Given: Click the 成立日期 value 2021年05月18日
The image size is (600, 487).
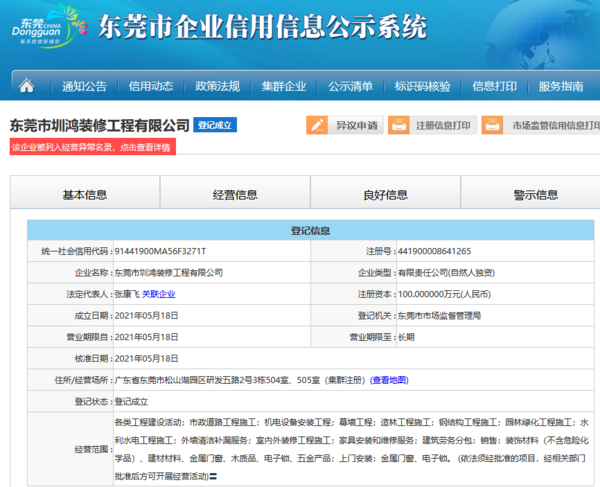Looking at the screenshot, I should [147, 316].
